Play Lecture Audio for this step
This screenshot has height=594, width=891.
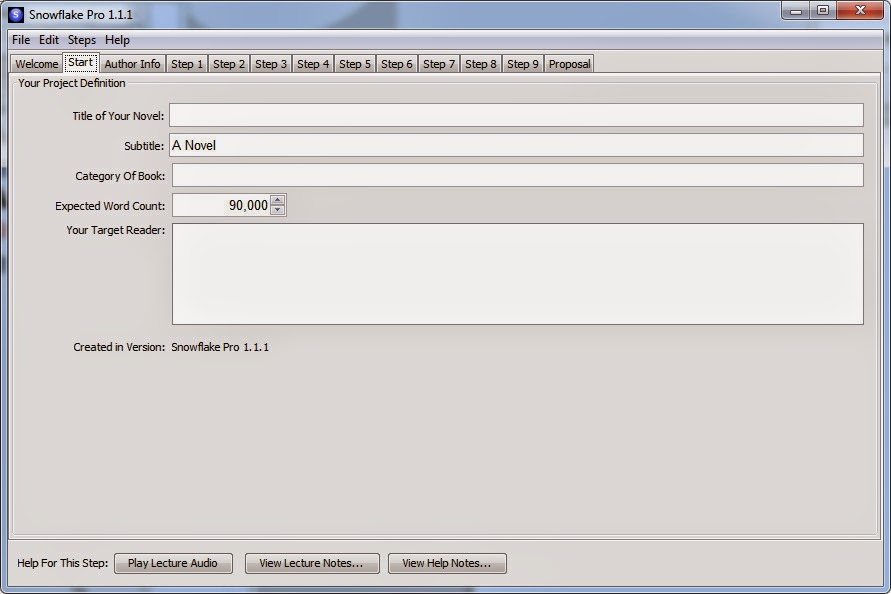click(x=173, y=563)
